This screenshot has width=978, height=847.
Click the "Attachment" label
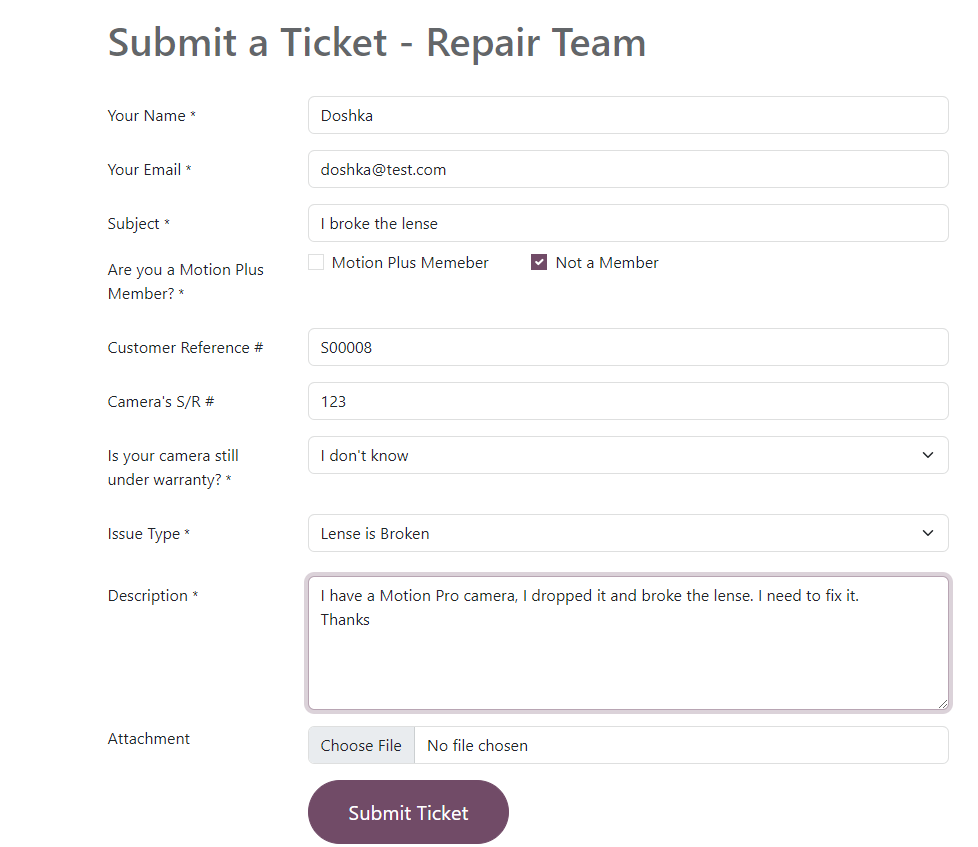pyautogui.click(x=149, y=739)
